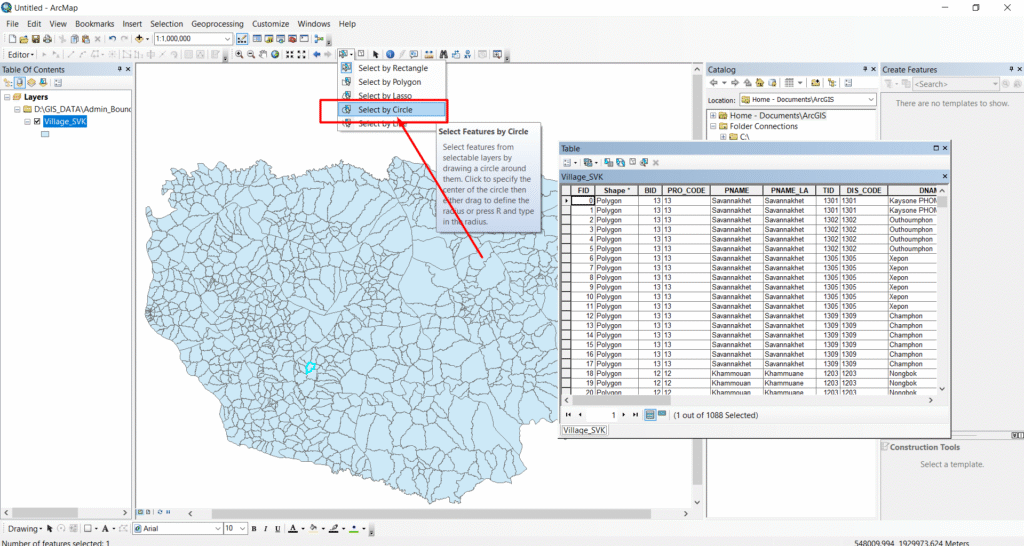Click the Fixed Zoom In icon
Viewport: 1024px width, 546px height.
click(x=289, y=55)
